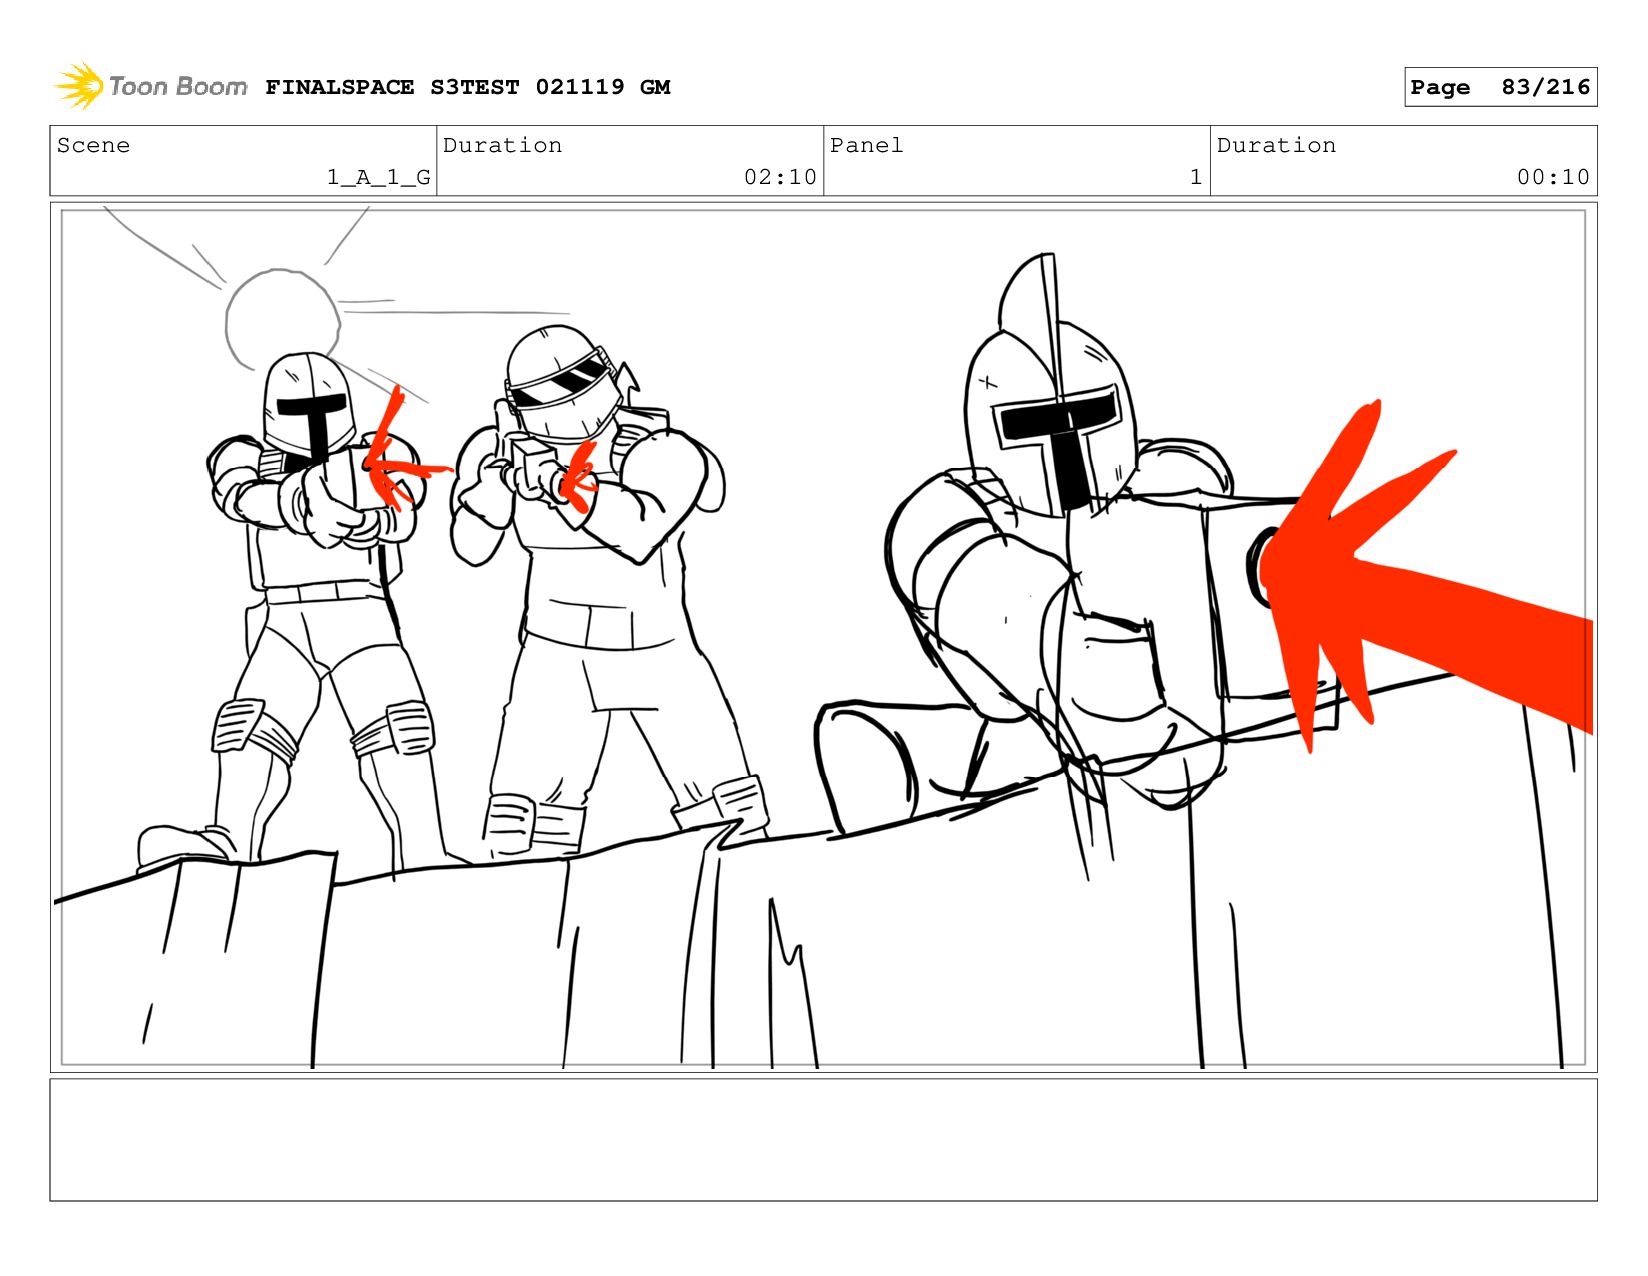Viewport: 1648px width, 1276px height.
Task: Click the 'Page 83/216' box
Action: [x=1500, y=87]
